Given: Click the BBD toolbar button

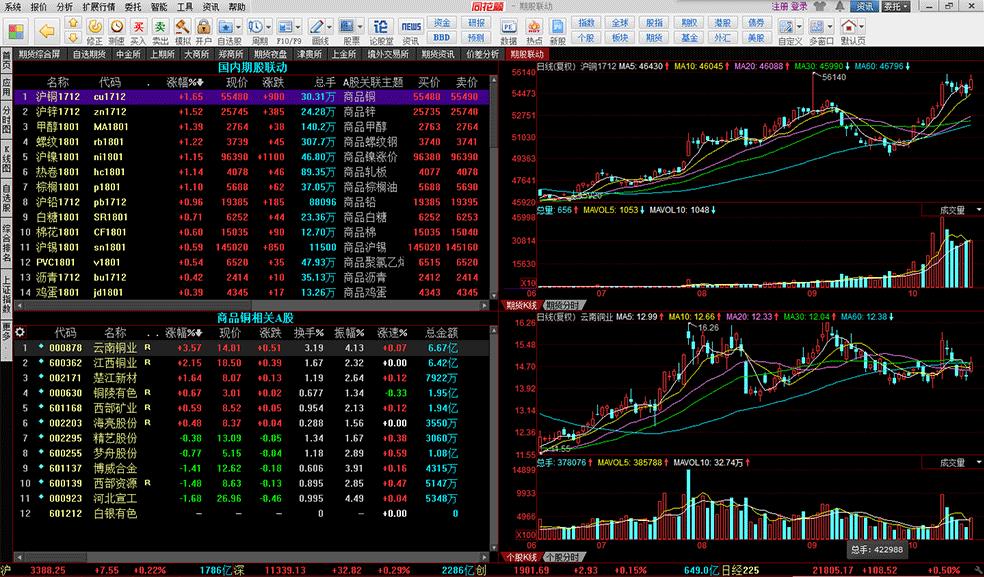Looking at the screenshot, I should 442,38.
